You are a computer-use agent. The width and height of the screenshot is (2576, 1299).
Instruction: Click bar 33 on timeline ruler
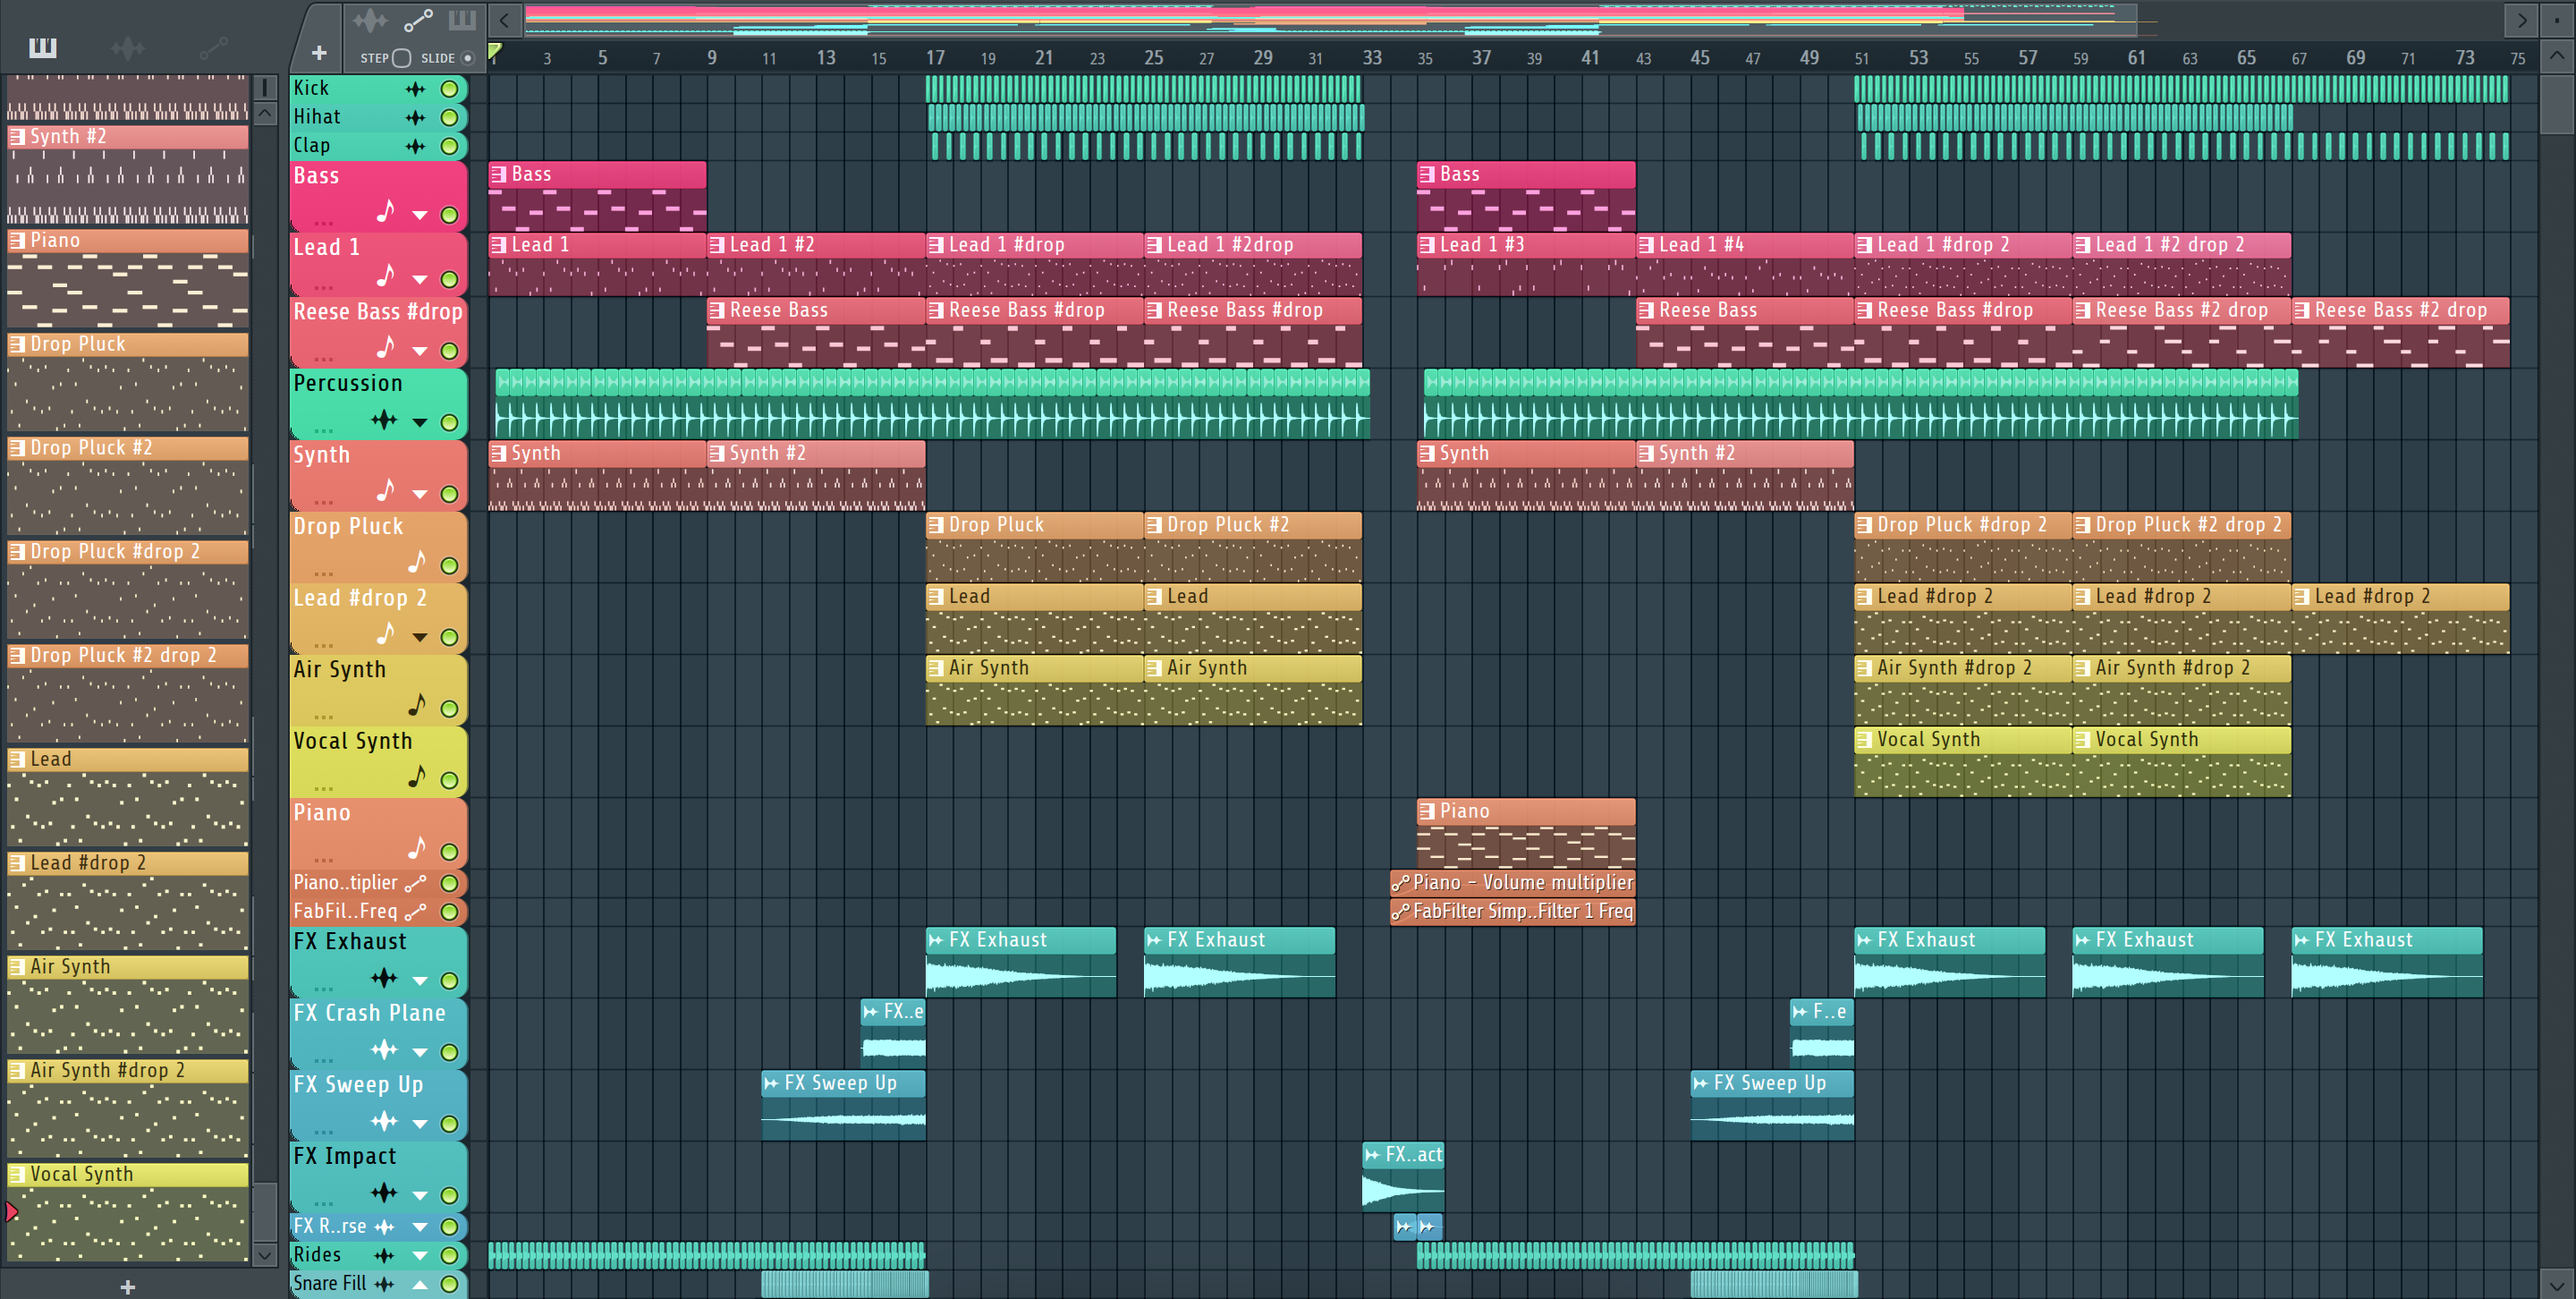[1372, 58]
